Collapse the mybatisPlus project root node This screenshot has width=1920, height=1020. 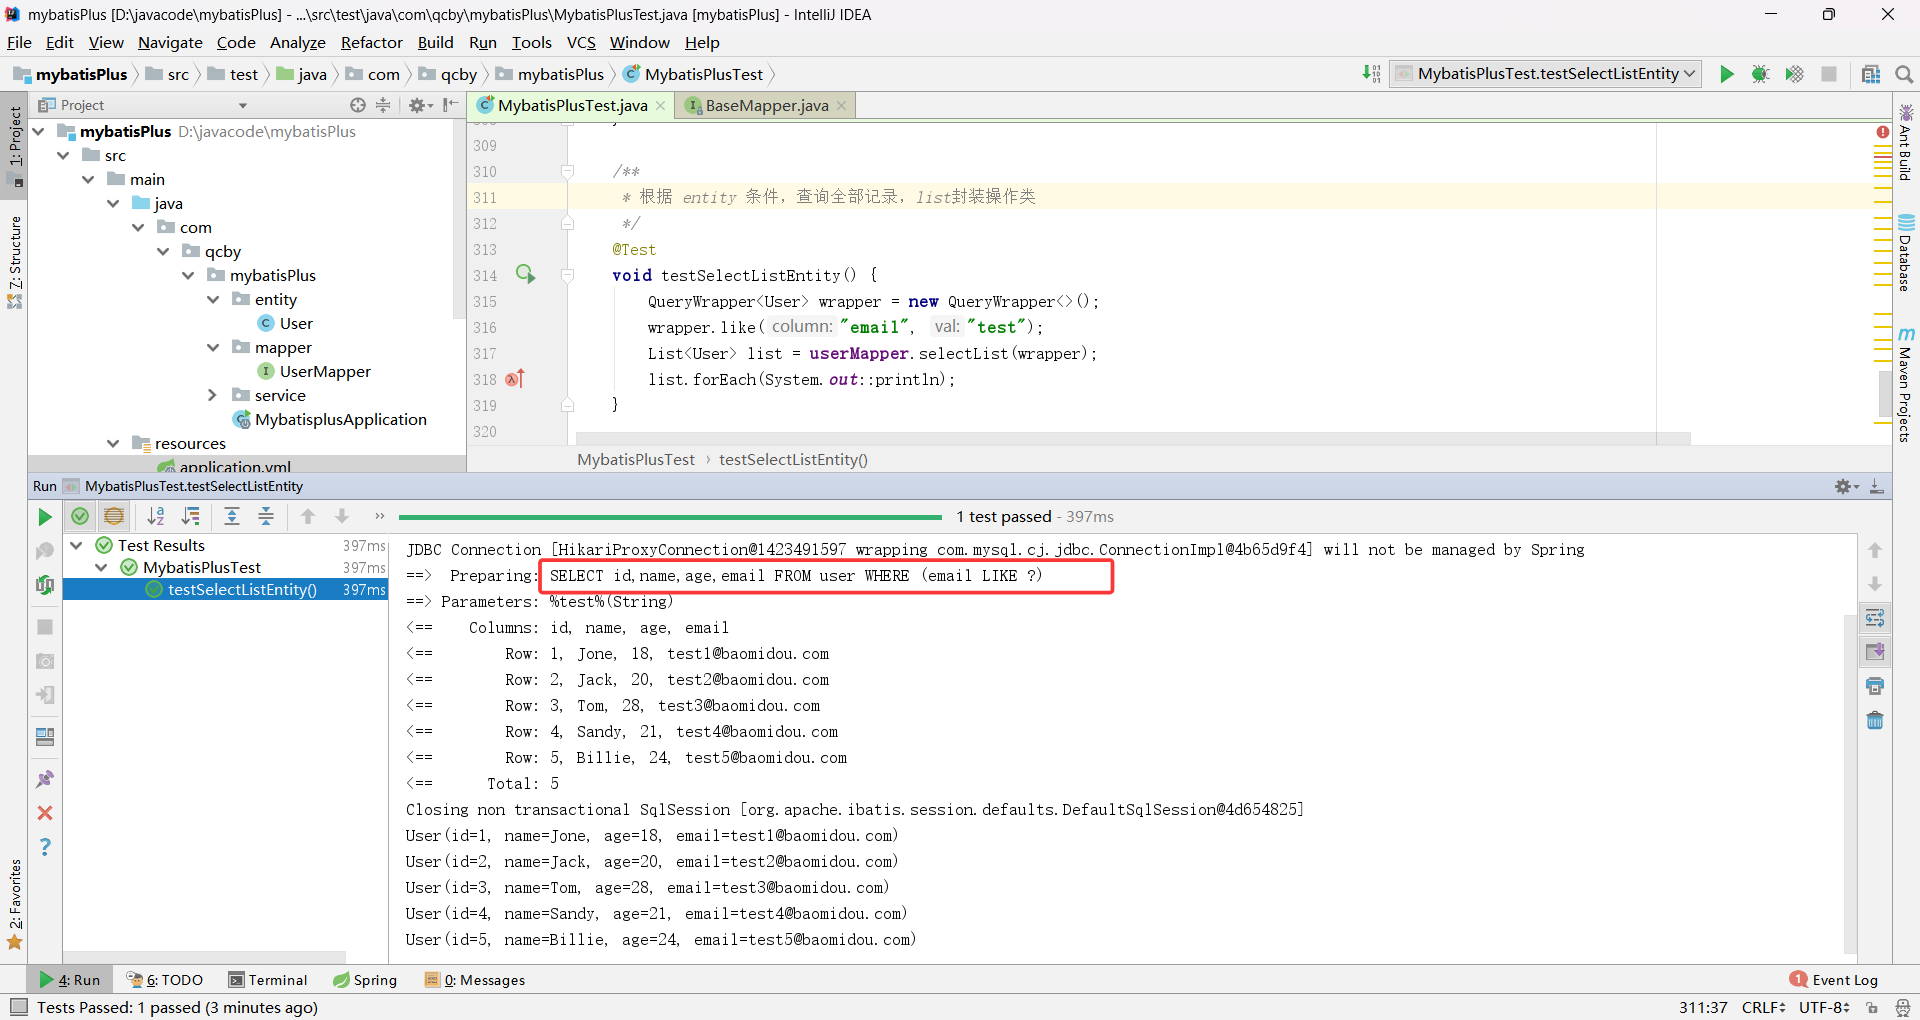(39, 131)
